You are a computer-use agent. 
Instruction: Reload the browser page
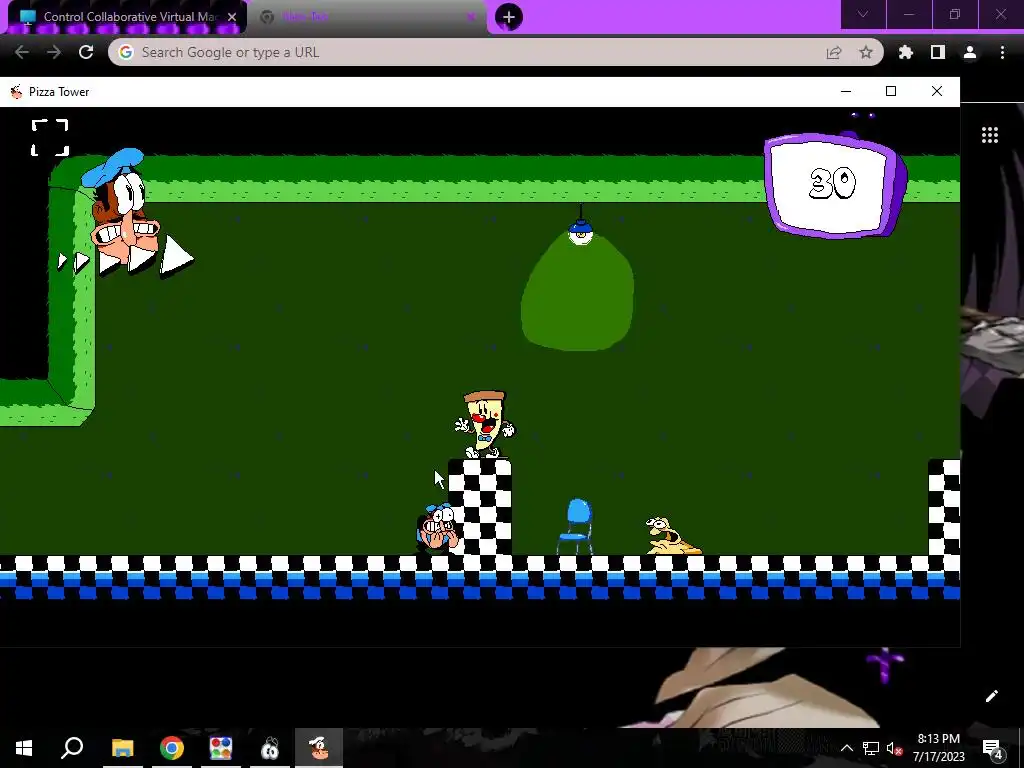tap(86, 52)
